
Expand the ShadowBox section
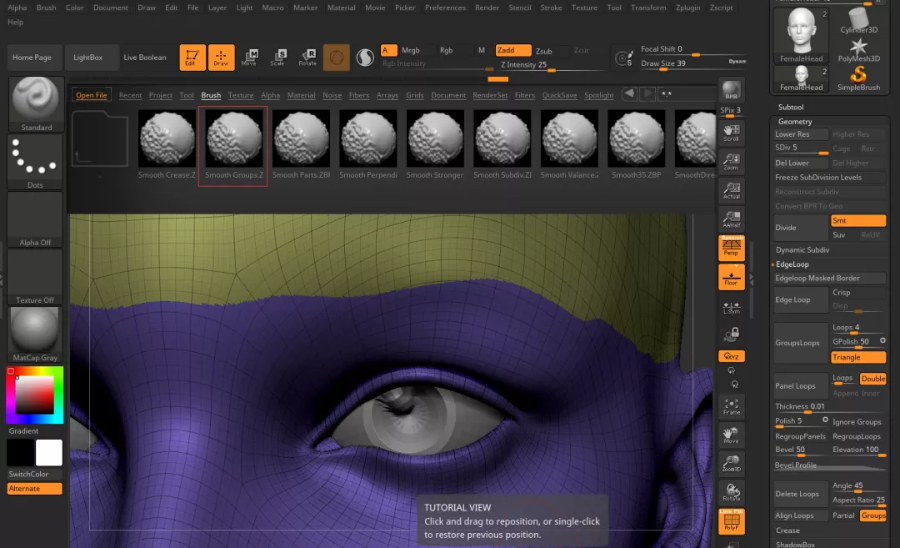795,544
